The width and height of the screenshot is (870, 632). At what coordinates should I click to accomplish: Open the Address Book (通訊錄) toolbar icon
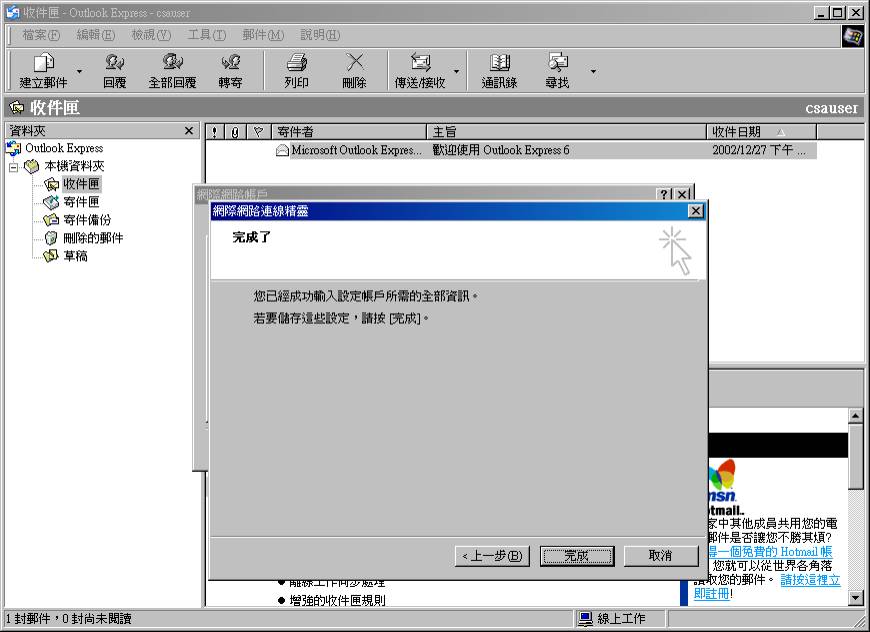[499, 62]
